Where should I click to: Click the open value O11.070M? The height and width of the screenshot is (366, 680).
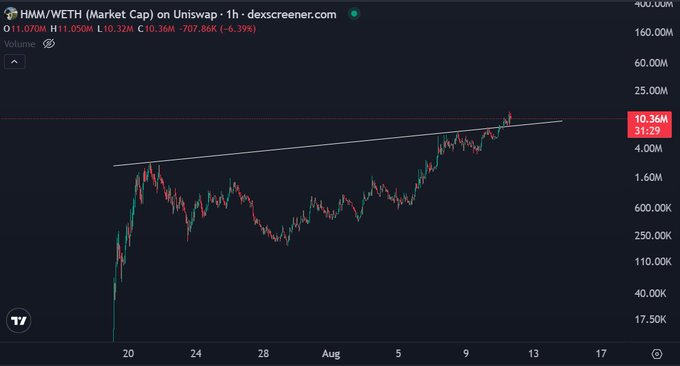point(25,29)
